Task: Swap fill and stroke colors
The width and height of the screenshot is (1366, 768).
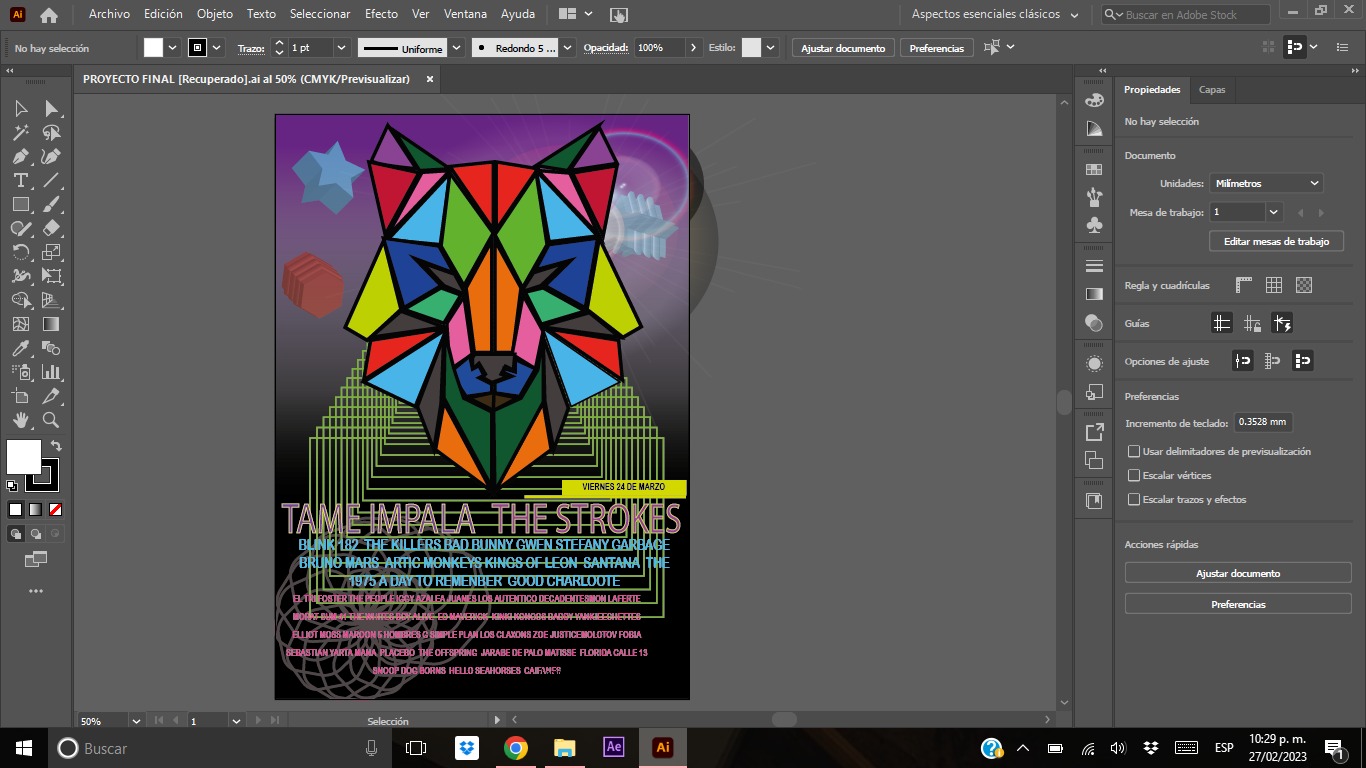Action: tap(56, 446)
